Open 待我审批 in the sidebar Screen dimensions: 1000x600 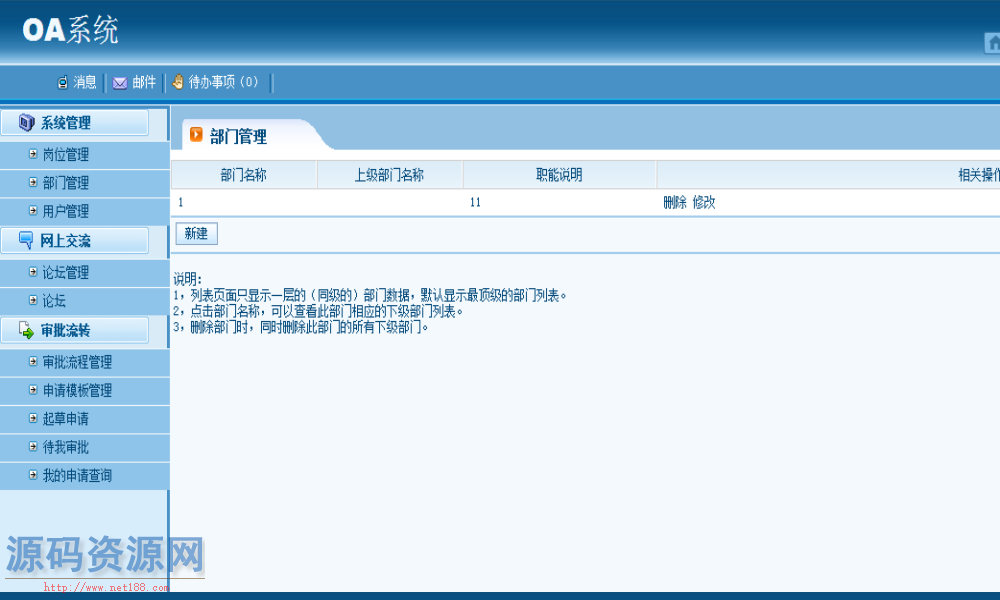coord(66,447)
